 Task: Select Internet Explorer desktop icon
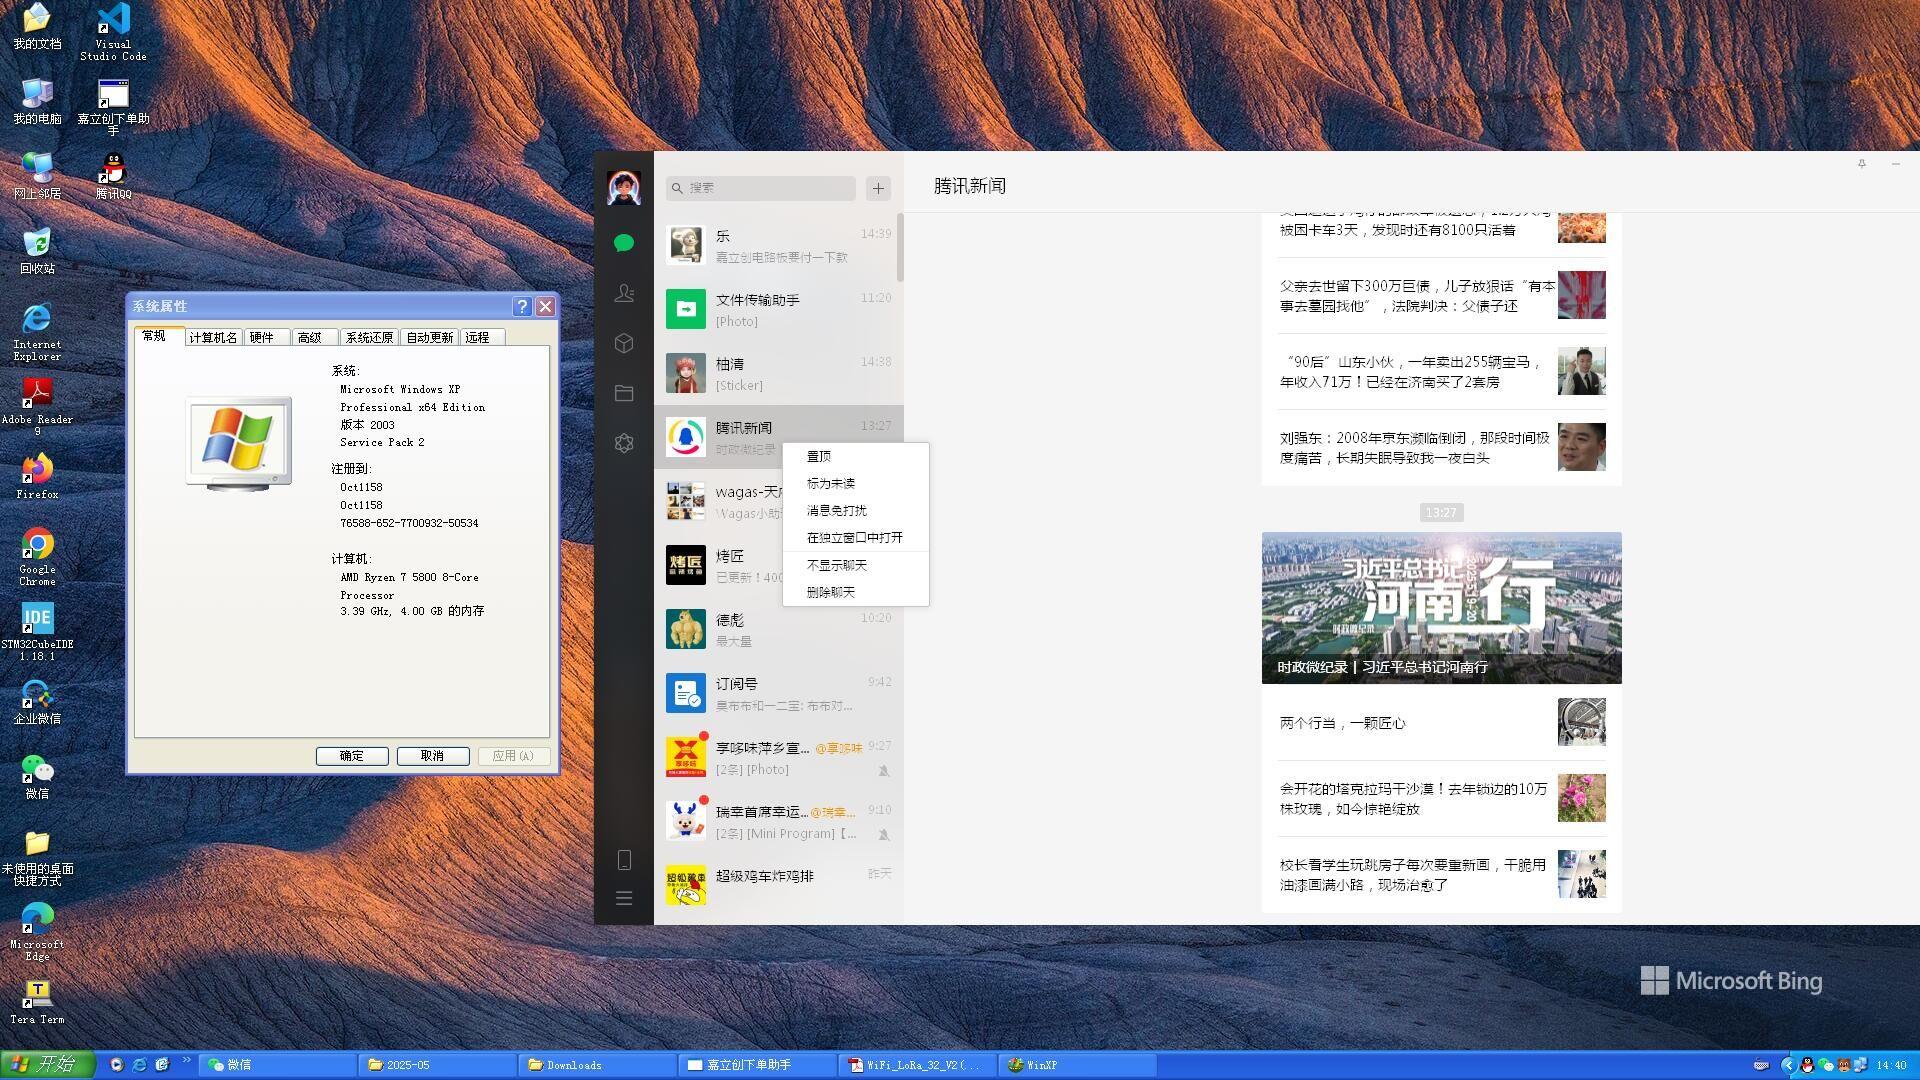[x=37, y=332]
